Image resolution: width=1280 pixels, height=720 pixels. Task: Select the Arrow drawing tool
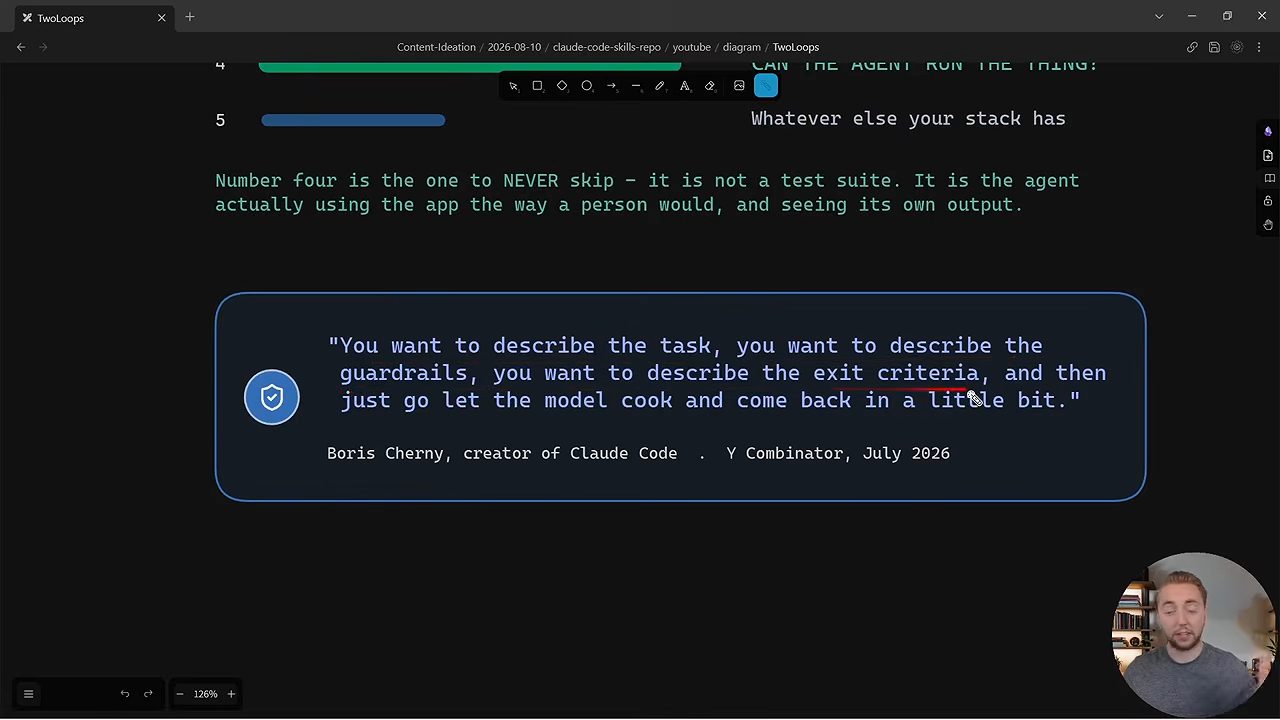611,86
